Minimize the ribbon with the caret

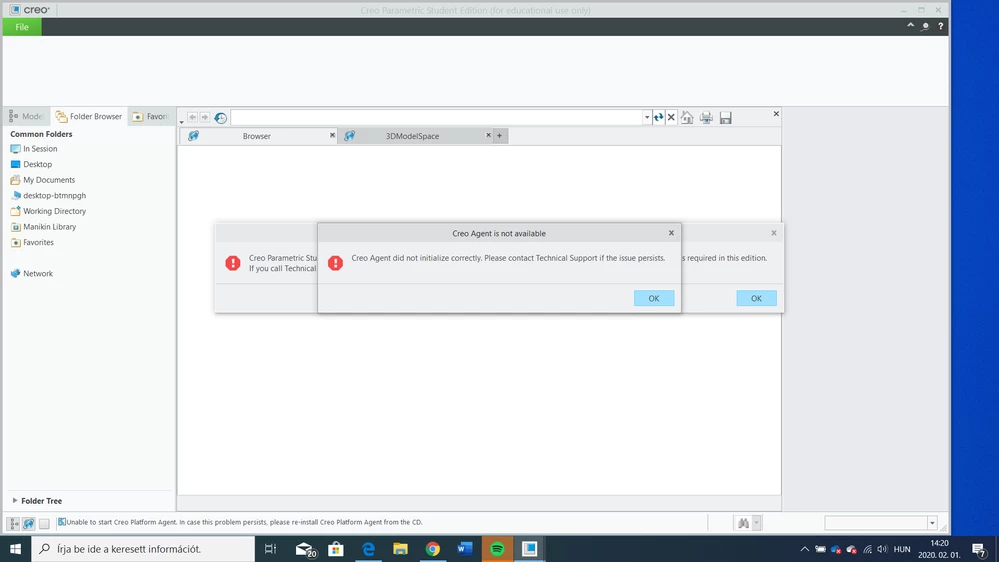910,25
